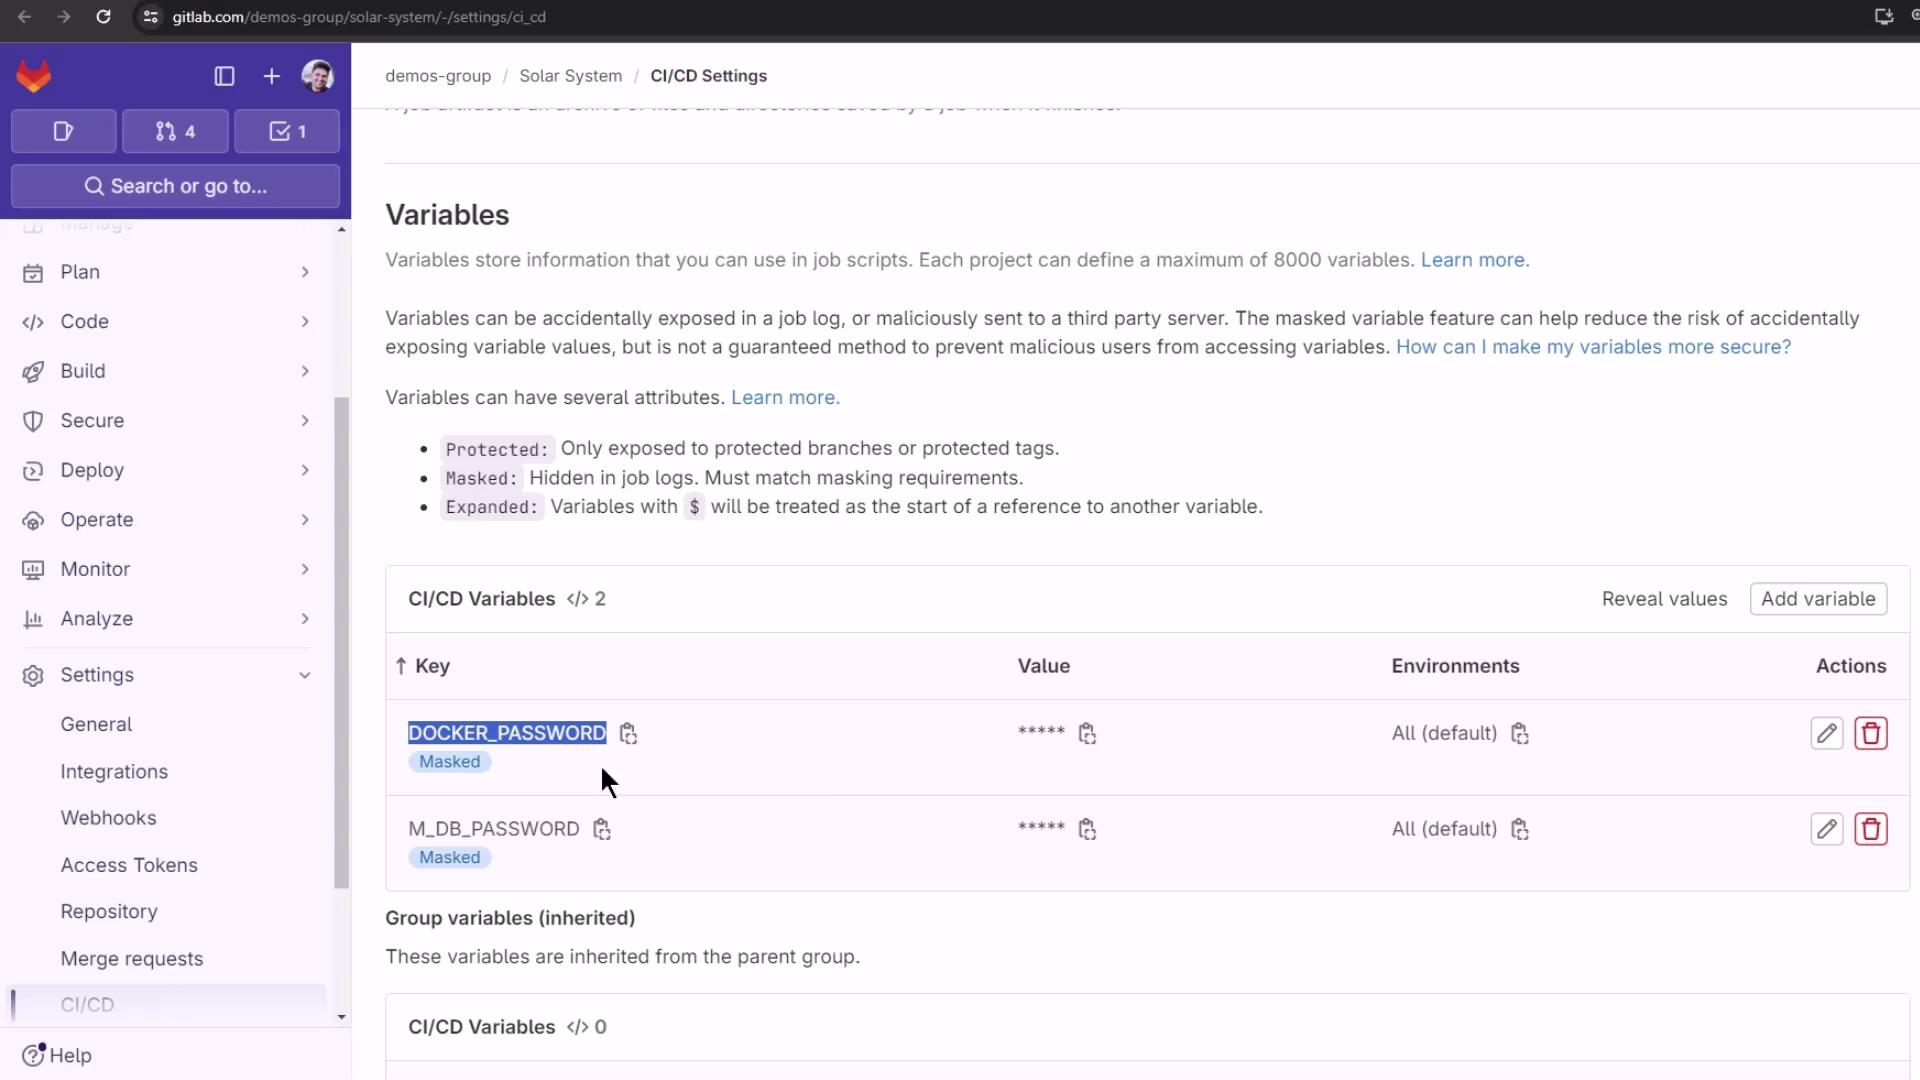Image resolution: width=1920 pixels, height=1080 pixels.
Task: Click the Search or go to field
Action: tap(175, 186)
